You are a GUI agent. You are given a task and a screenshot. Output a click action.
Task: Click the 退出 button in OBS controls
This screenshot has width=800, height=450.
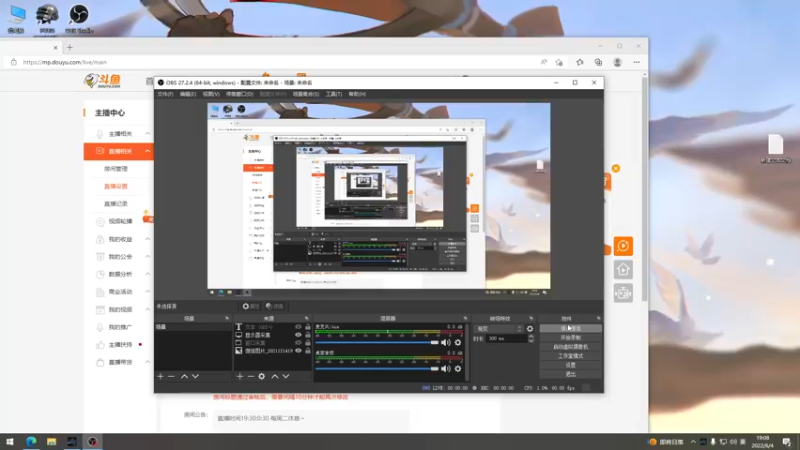570,374
